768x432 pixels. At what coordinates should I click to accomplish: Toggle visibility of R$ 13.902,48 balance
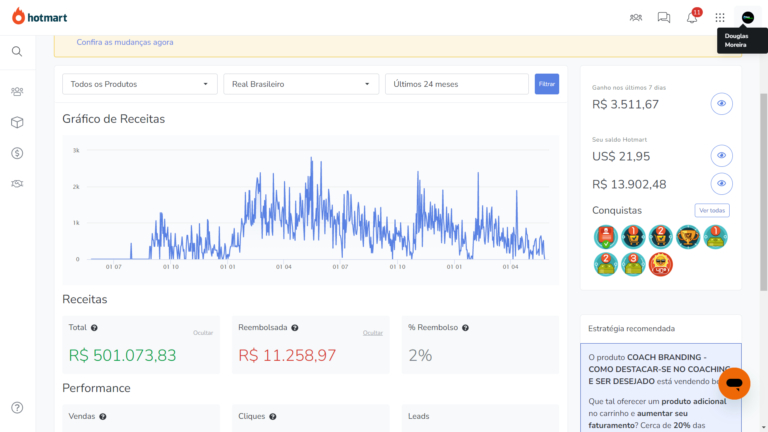point(721,183)
